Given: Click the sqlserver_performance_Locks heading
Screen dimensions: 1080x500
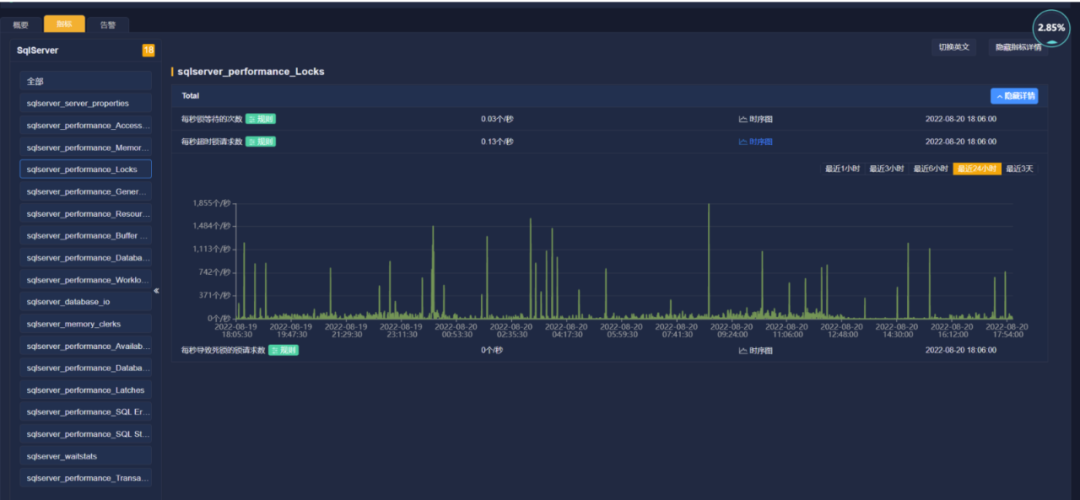Looking at the screenshot, I should point(251,71).
